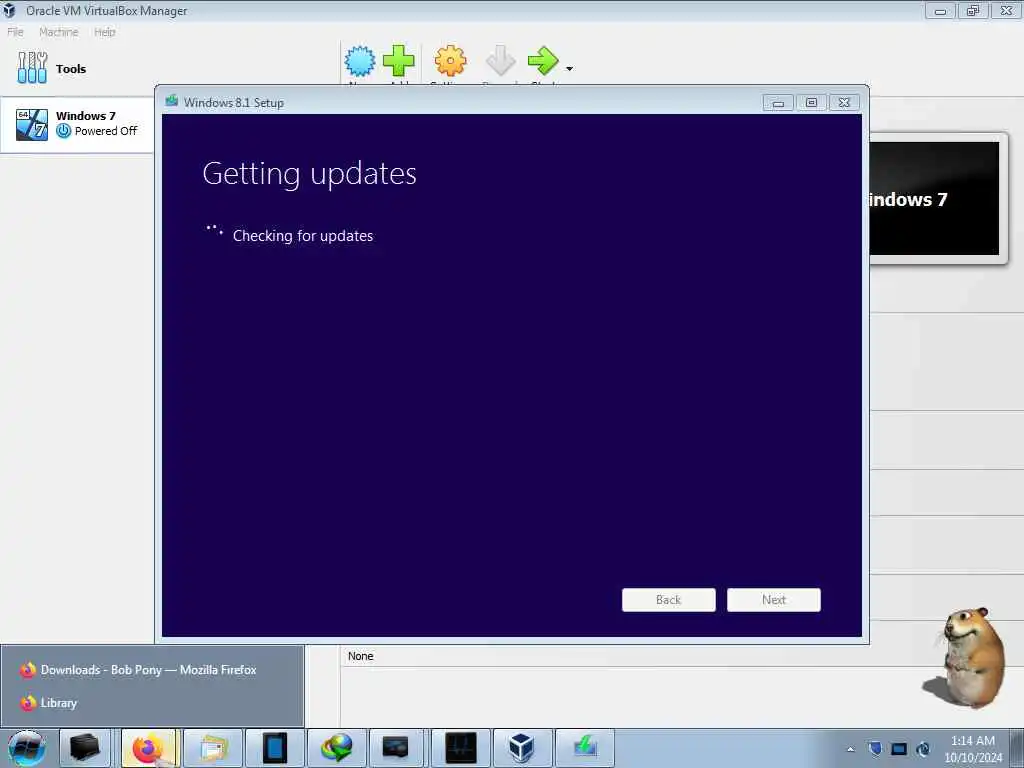The height and width of the screenshot is (768, 1024).
Task: Open the performance monitor graph taskbar icon
Action: coord(460,748)
